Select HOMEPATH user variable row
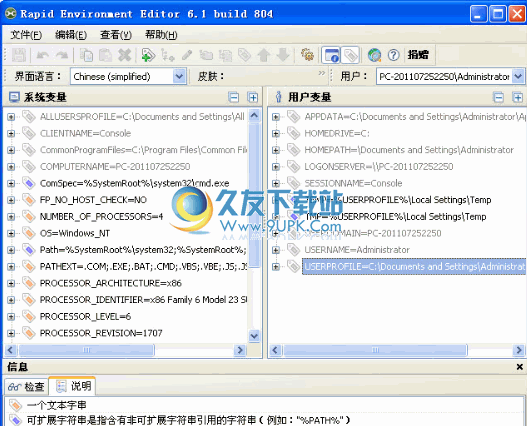527x426 pixels. tap(409, 150)
